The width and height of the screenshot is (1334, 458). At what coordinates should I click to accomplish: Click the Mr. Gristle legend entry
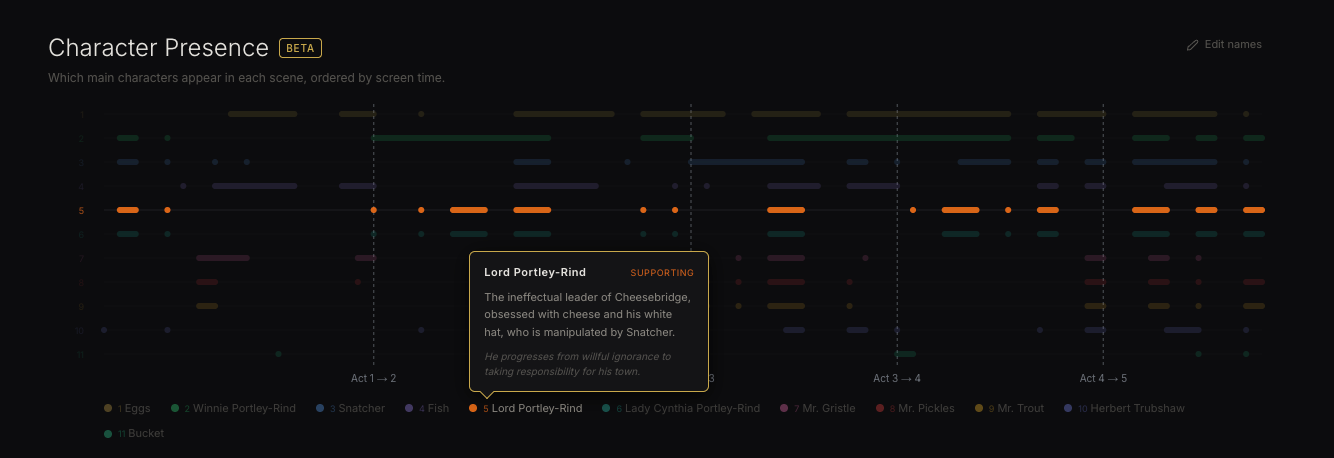point(823,408)
